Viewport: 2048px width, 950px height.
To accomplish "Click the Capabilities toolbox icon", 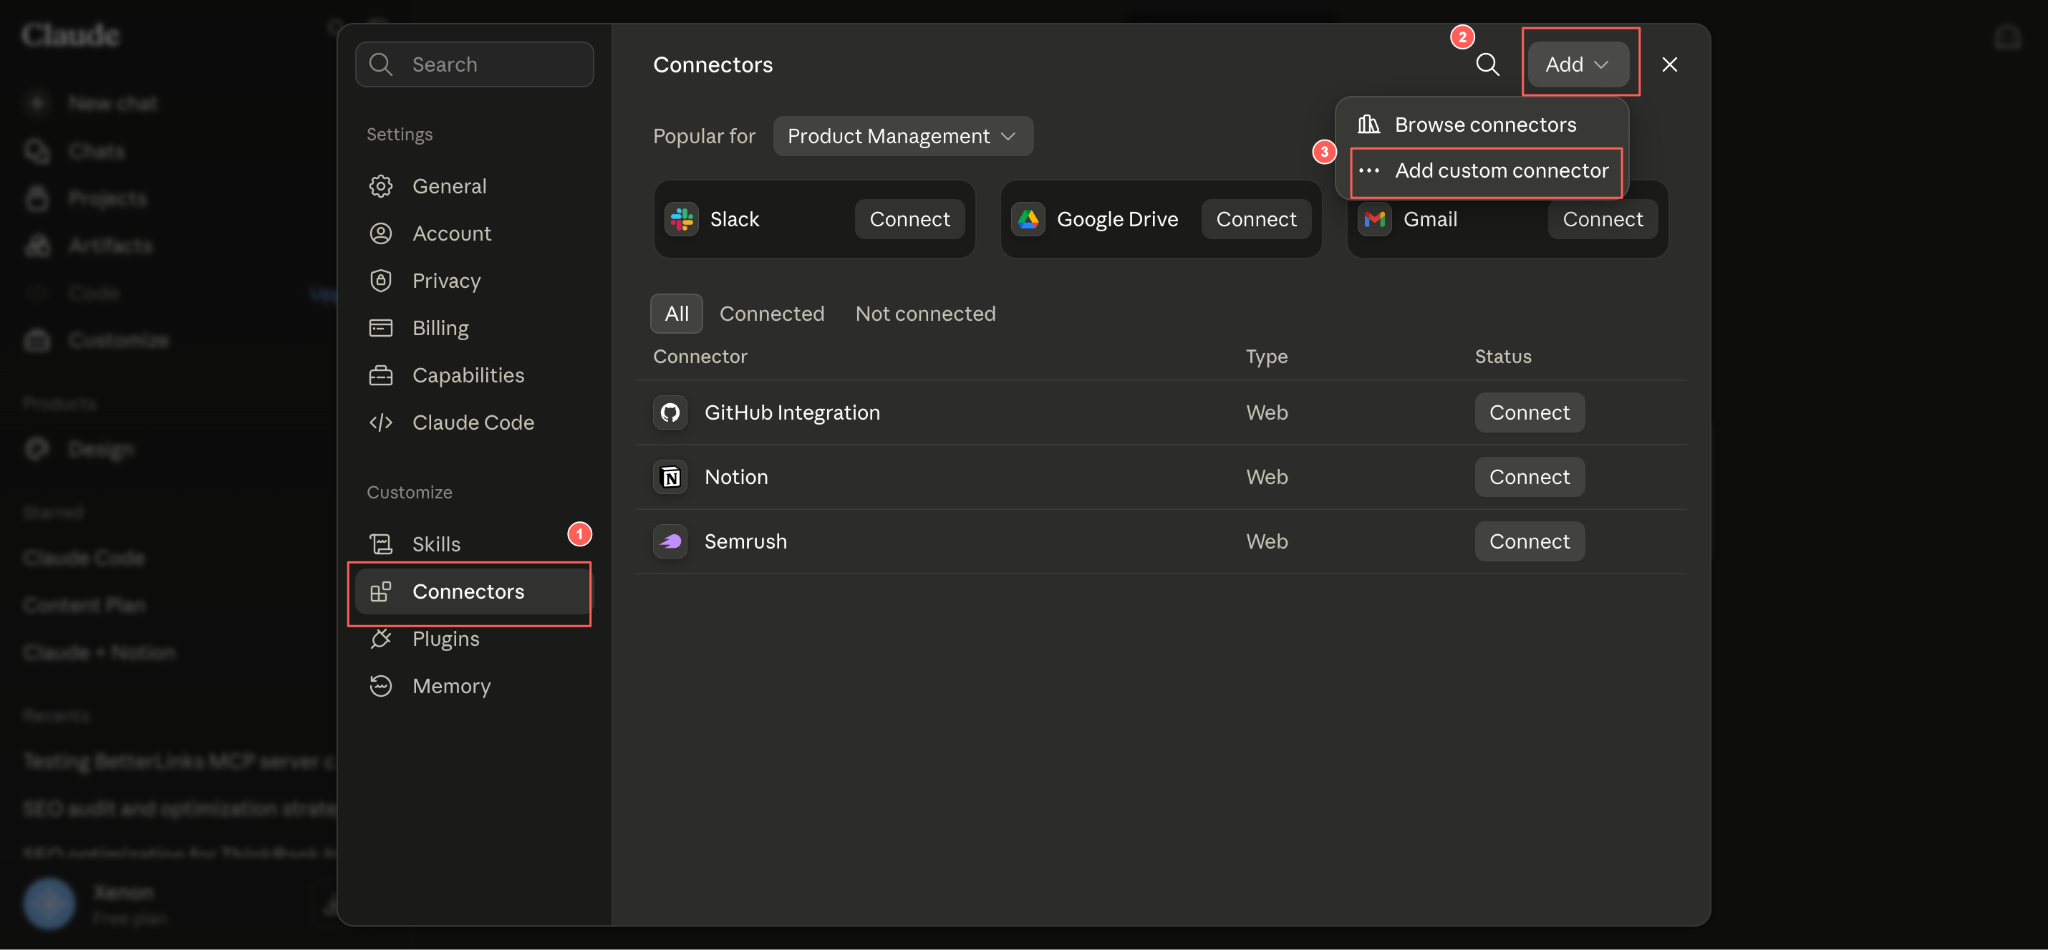I will click(381, 375).
